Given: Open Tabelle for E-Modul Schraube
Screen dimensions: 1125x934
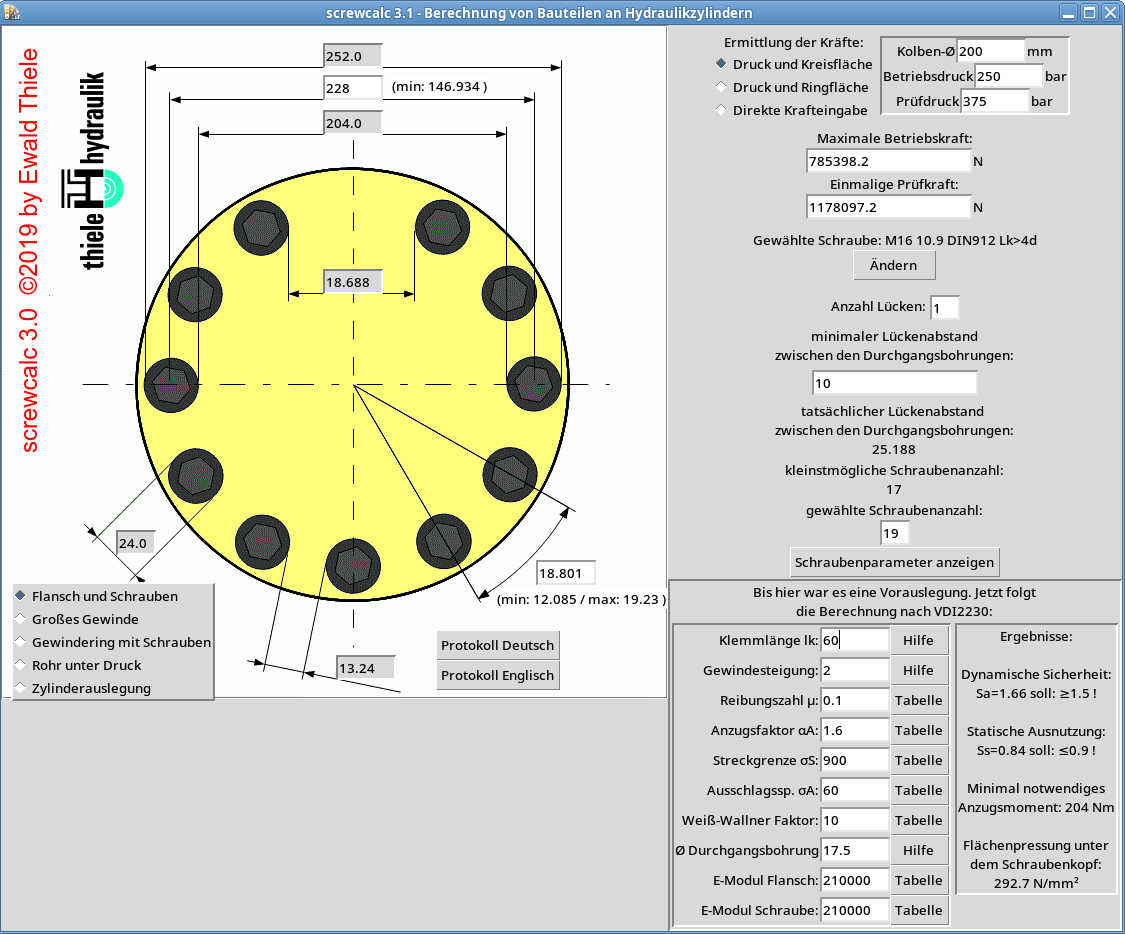Looking at the screenshot, I should (918, 910).
